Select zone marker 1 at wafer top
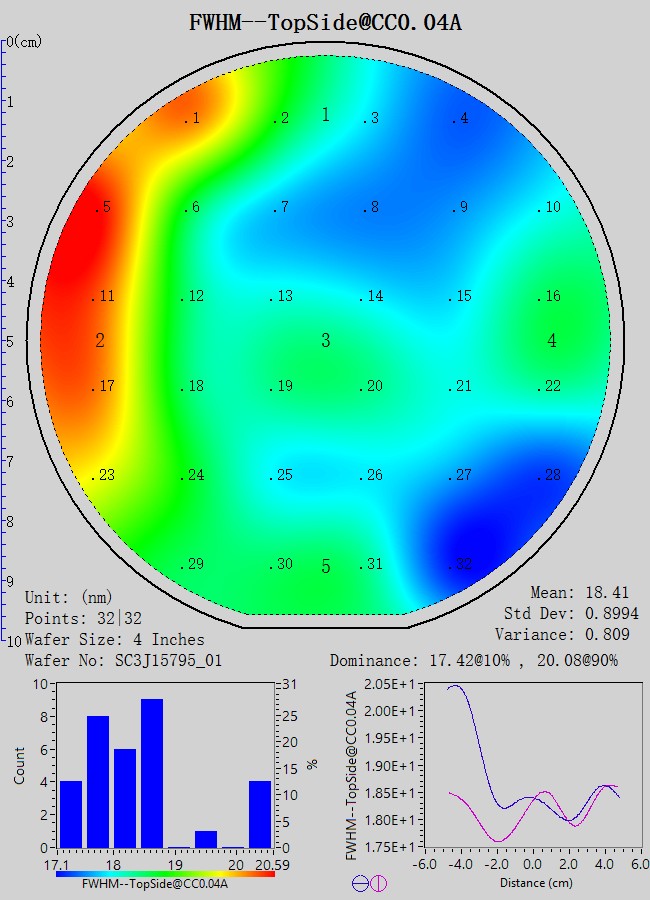650x900 pixels. point(325,115)
